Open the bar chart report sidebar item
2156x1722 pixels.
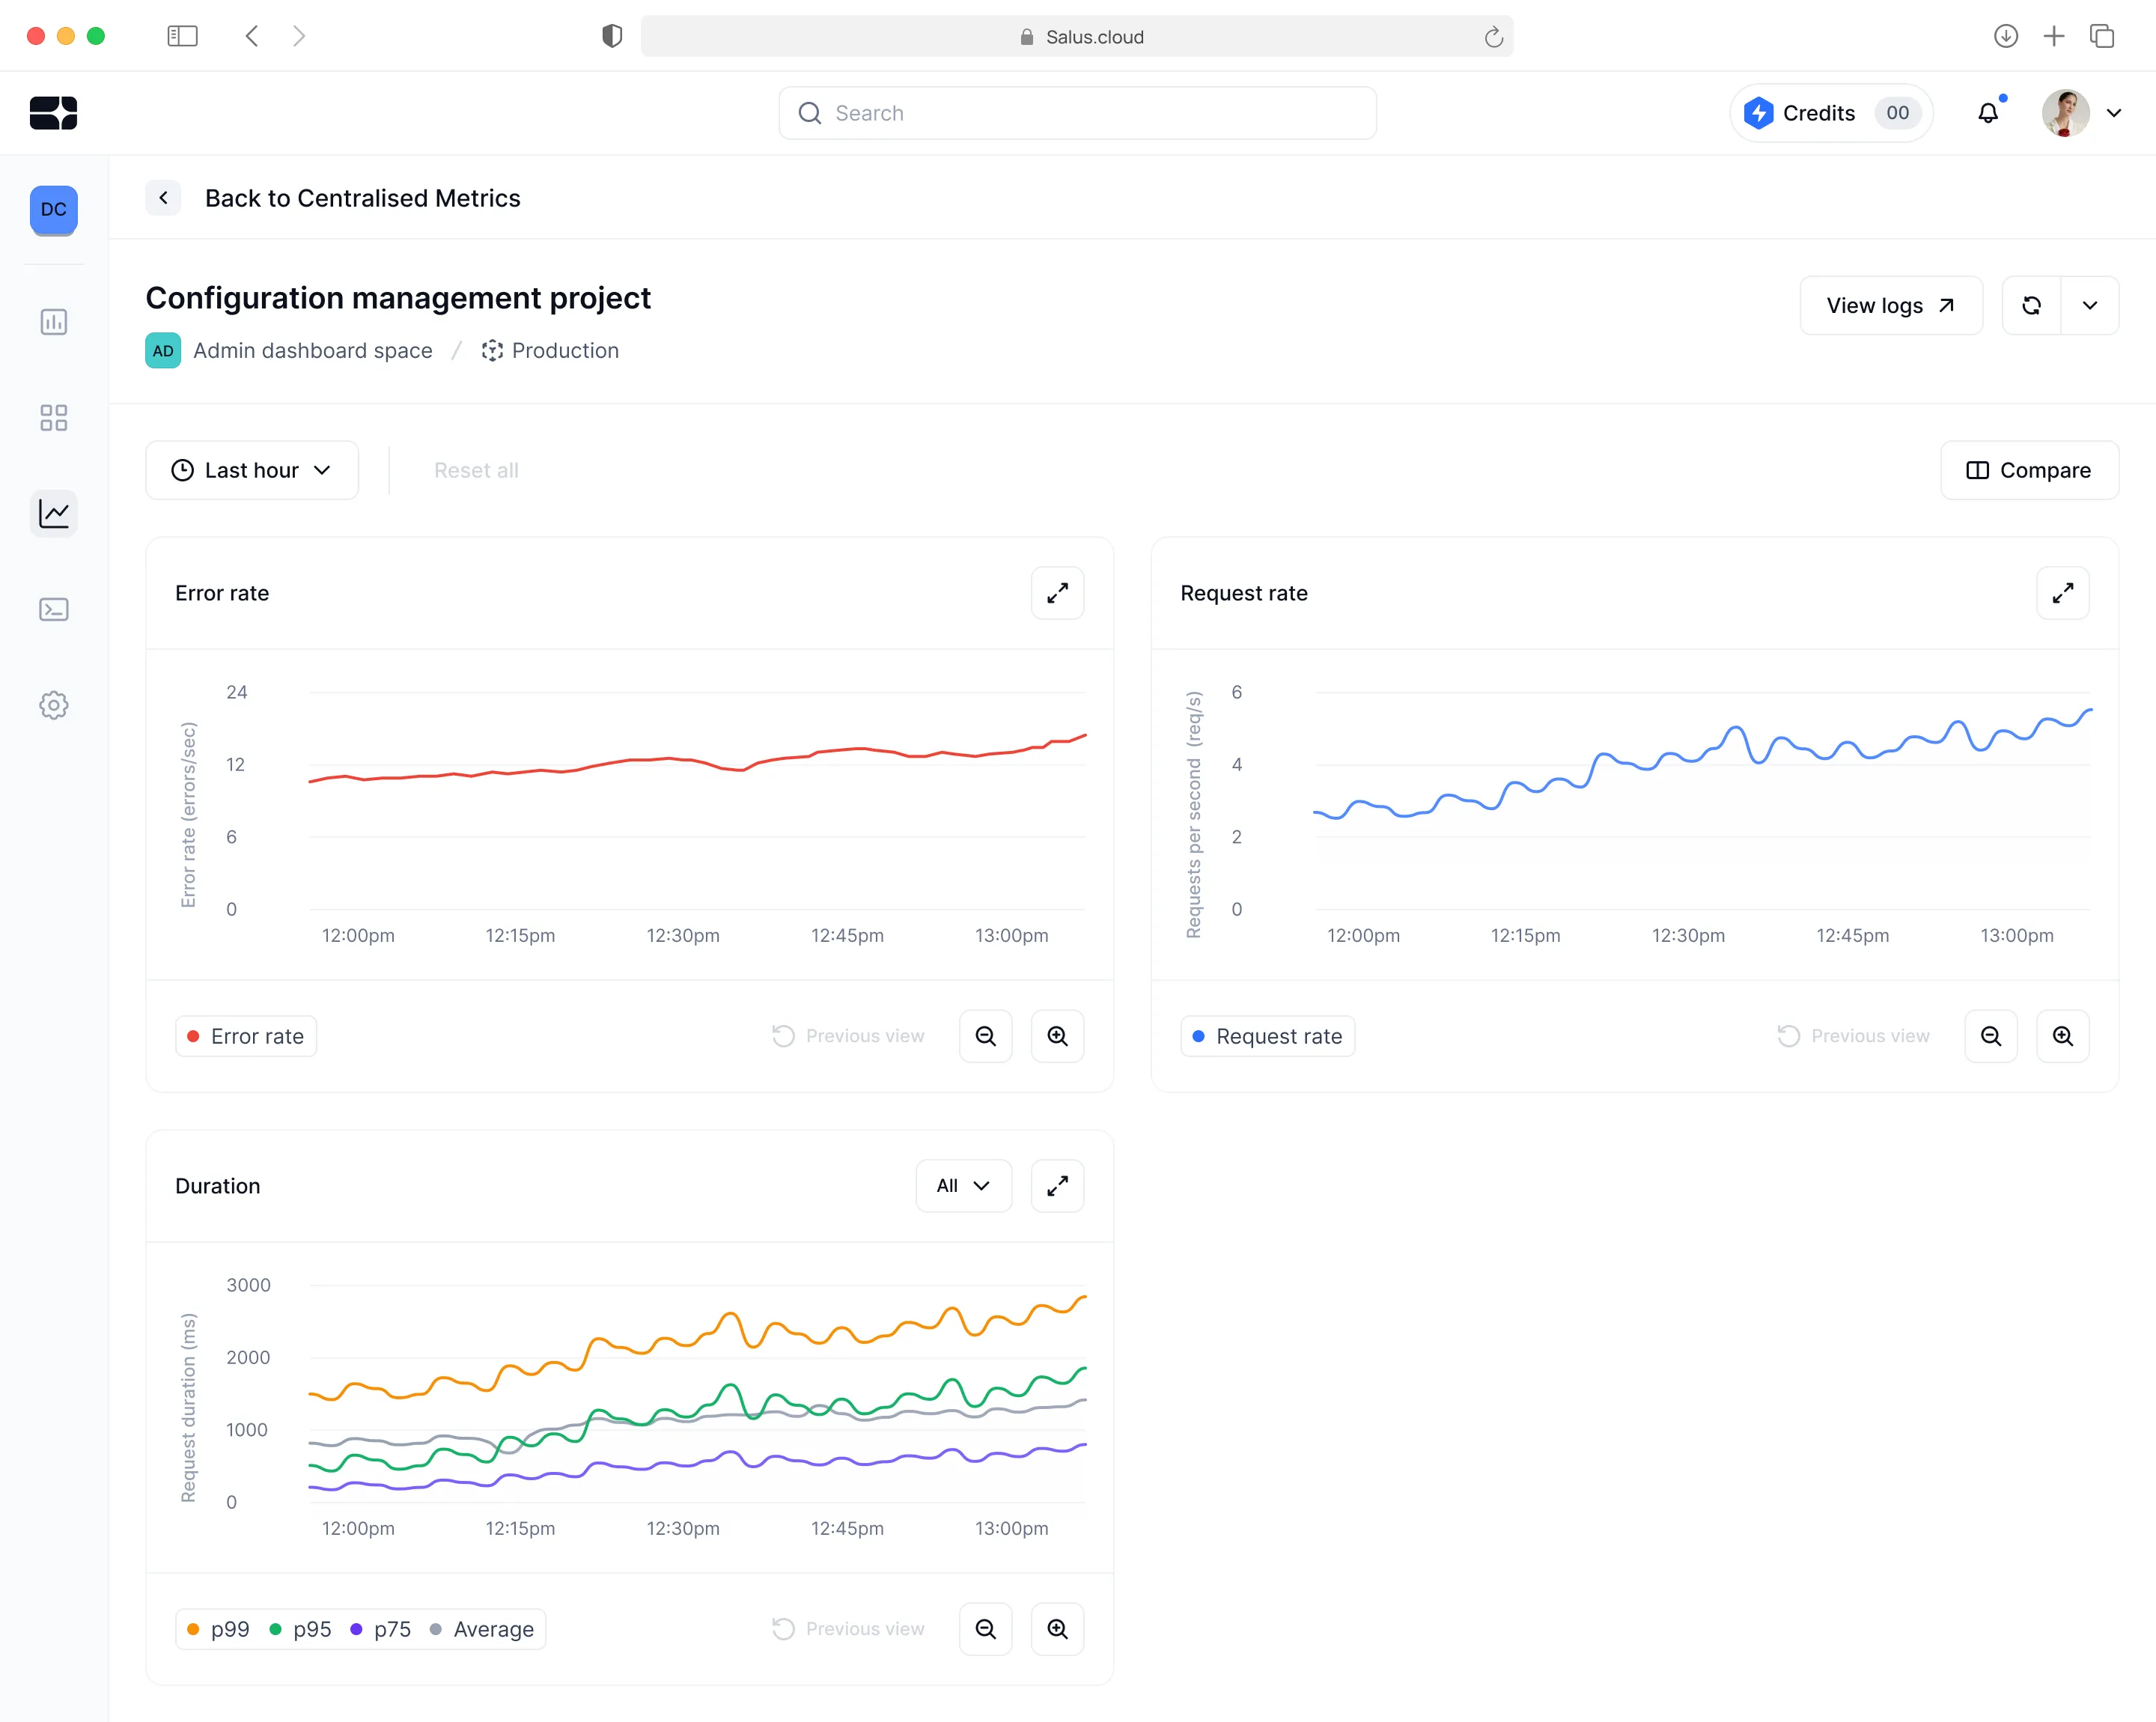point(54,321)
